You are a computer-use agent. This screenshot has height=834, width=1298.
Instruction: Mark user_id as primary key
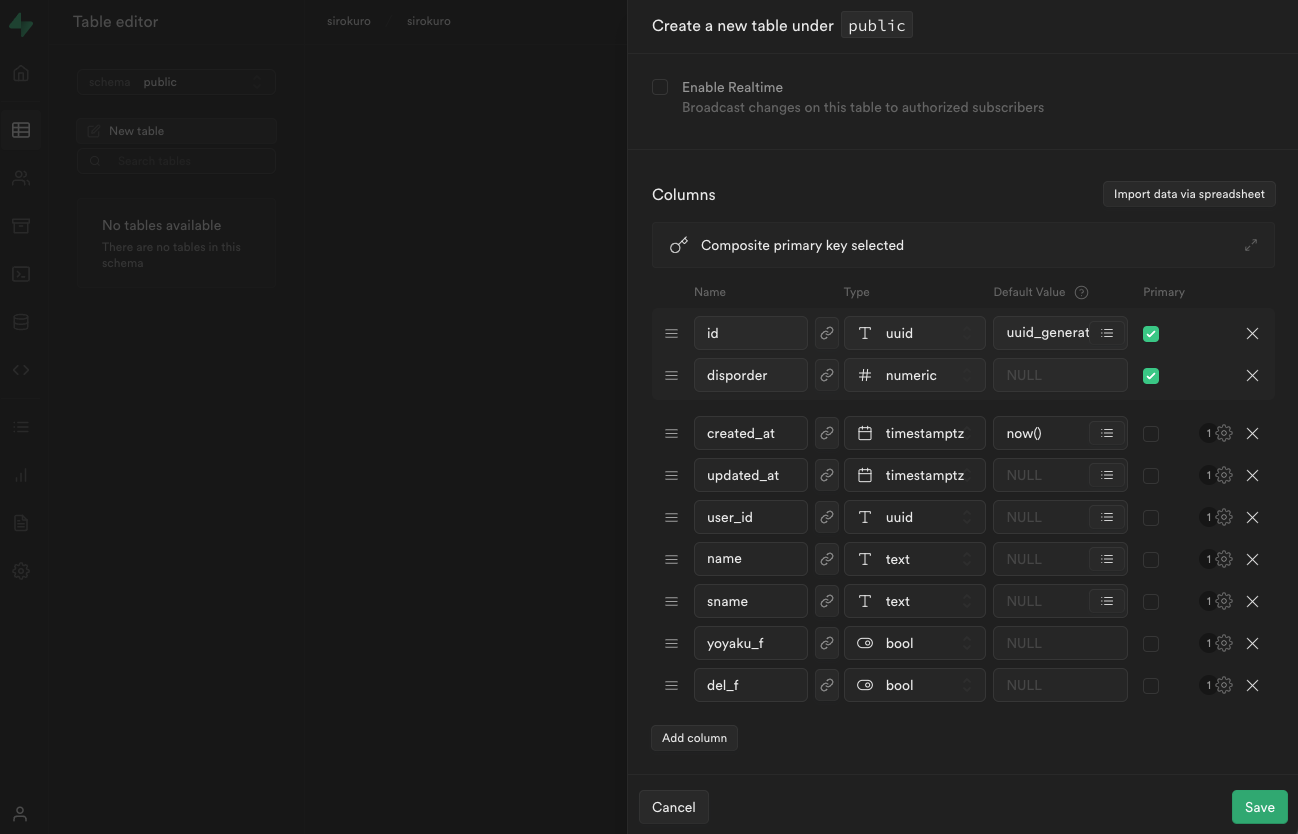click(x=1151, y=518)
